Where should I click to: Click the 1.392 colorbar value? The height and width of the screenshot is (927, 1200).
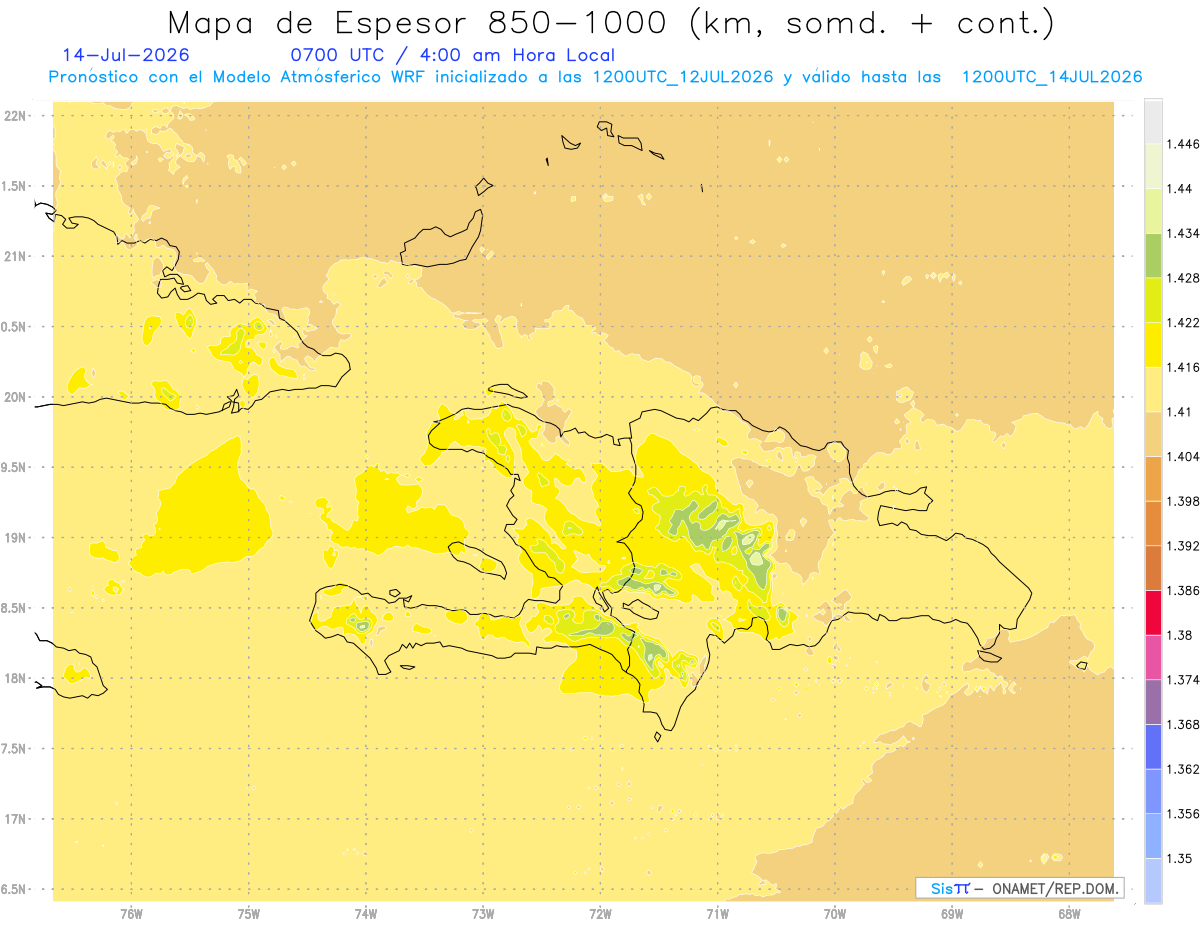(1184, 546)
